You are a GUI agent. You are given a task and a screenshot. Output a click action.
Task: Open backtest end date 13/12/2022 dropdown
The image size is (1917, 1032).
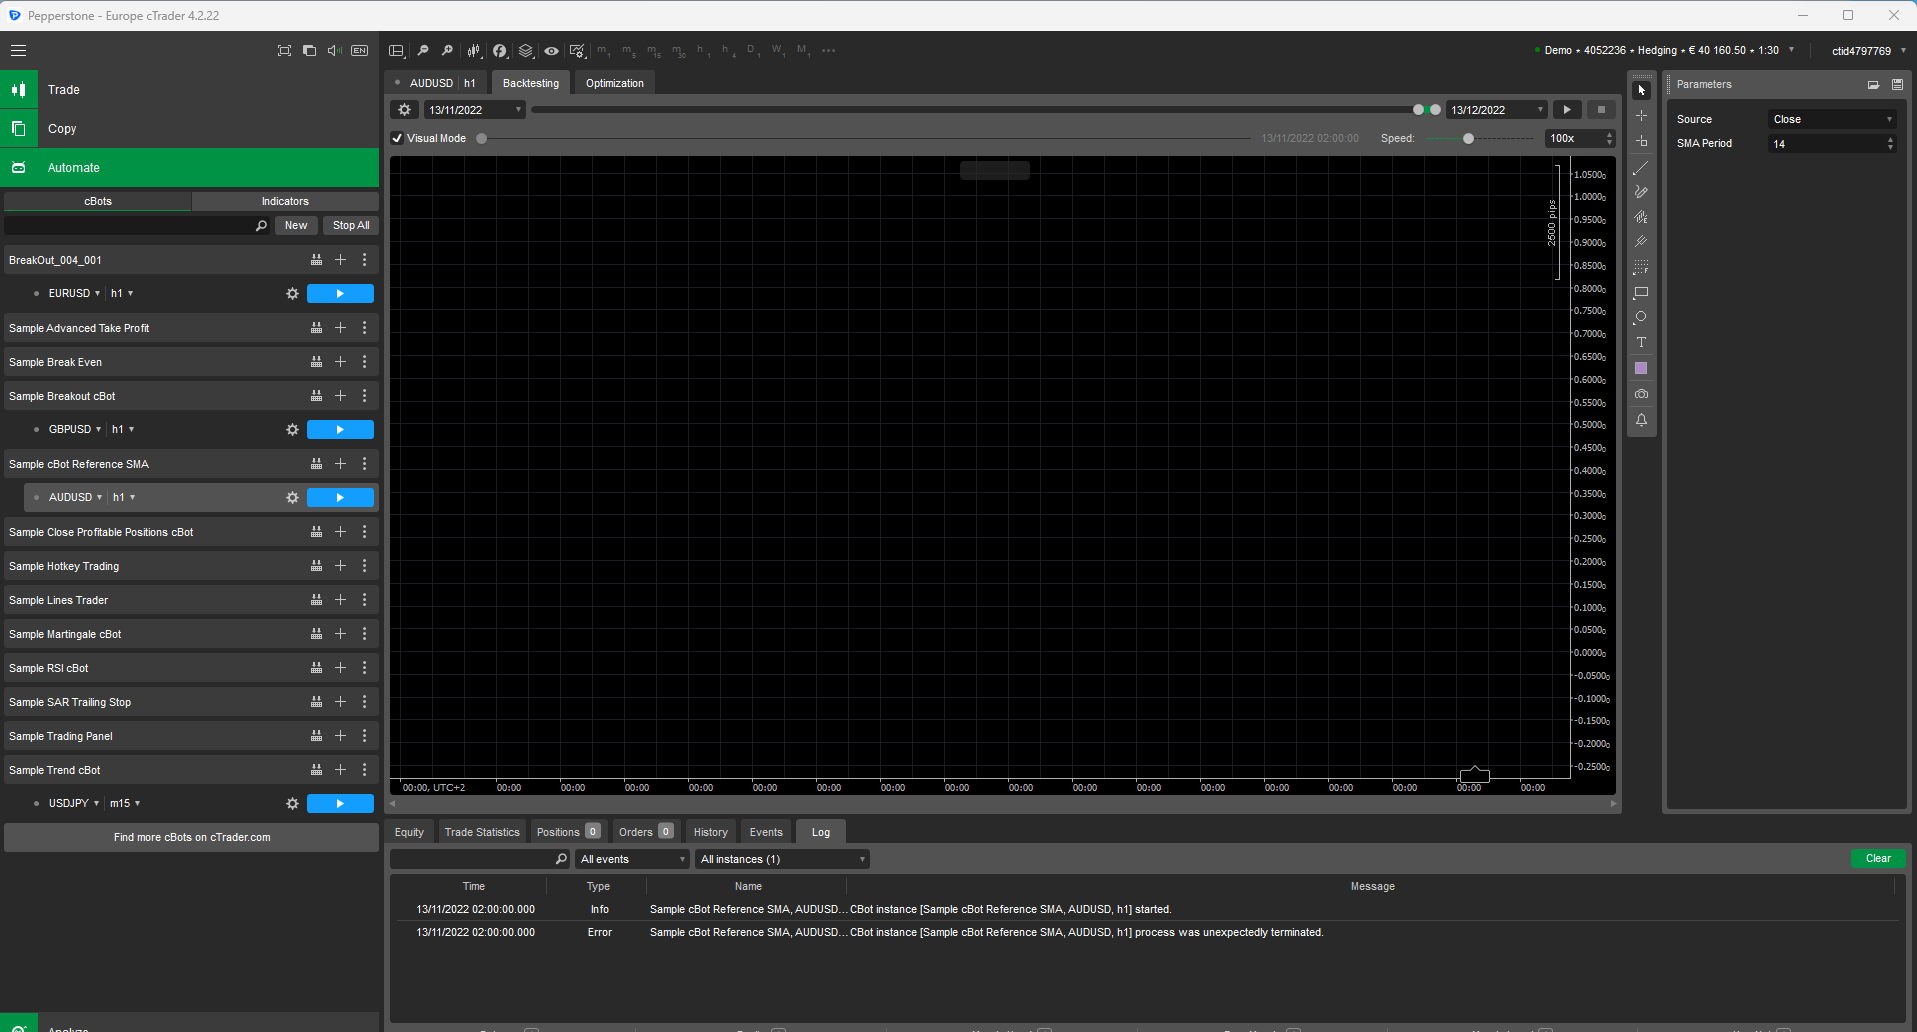1497,110
